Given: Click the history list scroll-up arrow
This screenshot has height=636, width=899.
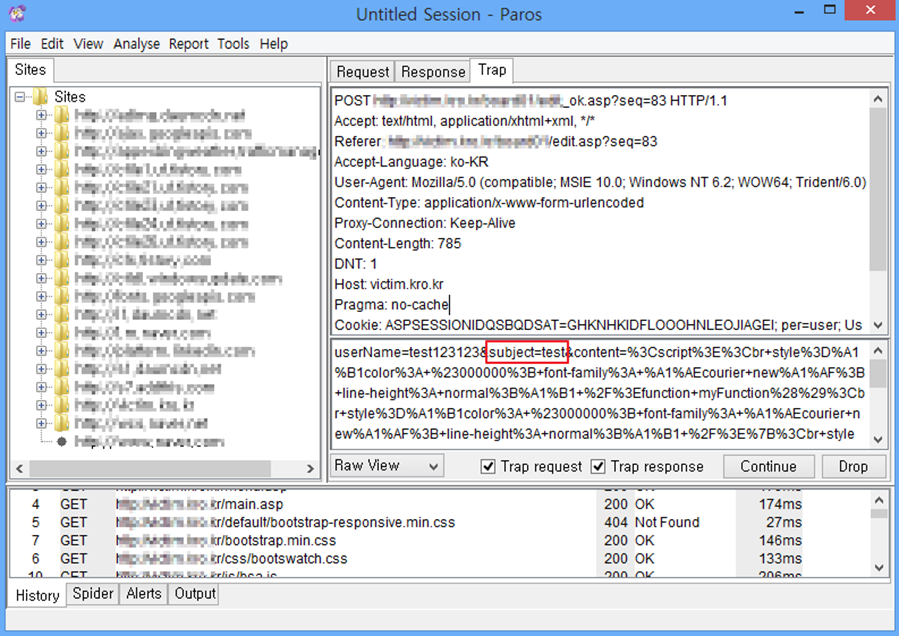Looking at the screenshot, I should point(879,500).
